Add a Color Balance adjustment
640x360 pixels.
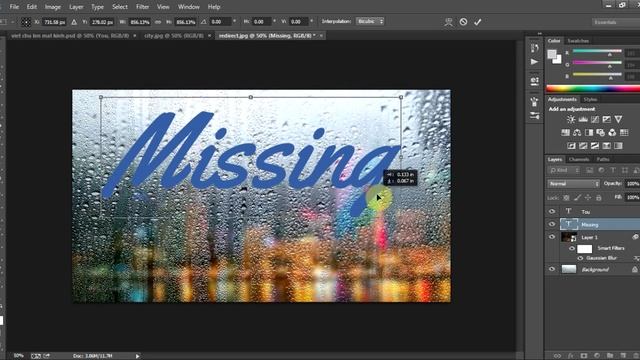[x=577, y=133]
